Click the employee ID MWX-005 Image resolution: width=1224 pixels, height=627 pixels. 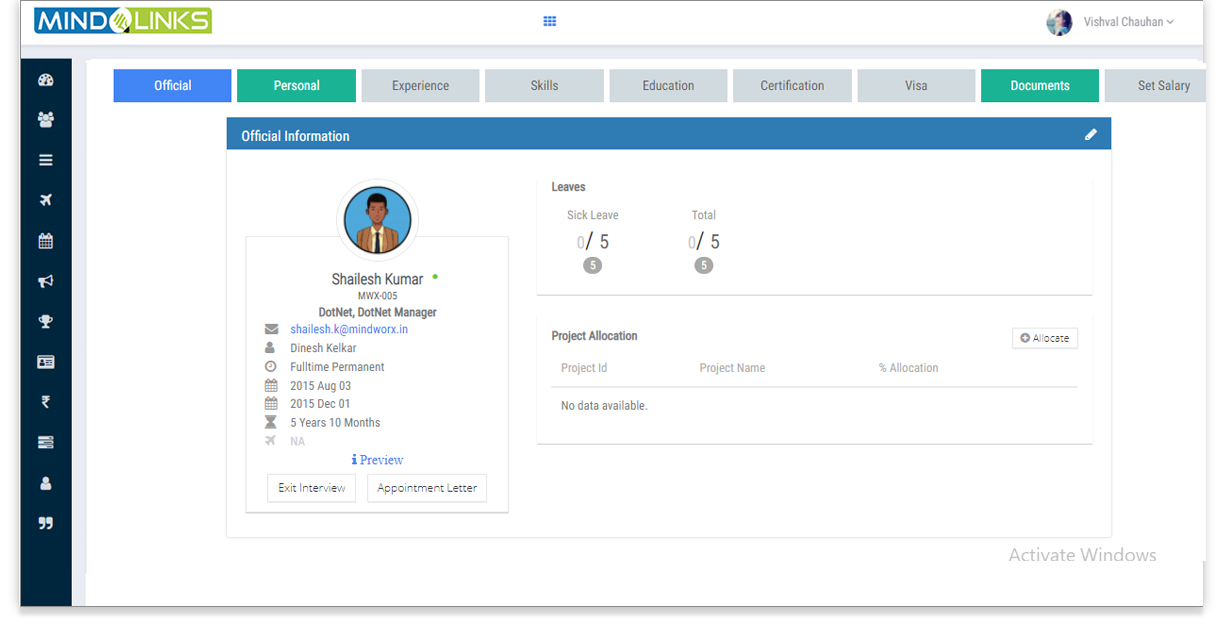[x=378, y=296]
